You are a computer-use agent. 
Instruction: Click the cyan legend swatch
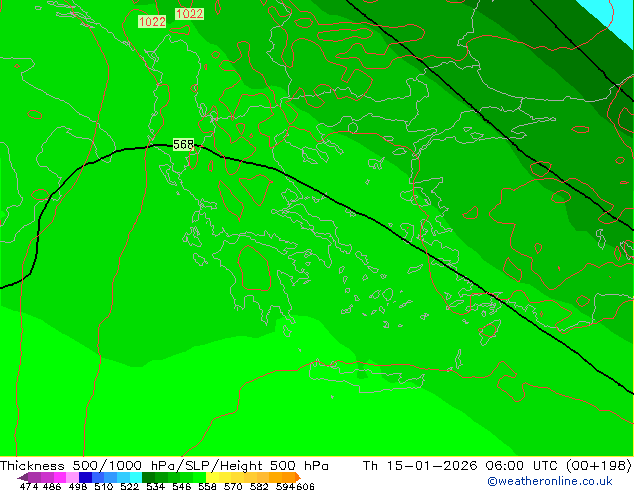click(x=136, y=477)
